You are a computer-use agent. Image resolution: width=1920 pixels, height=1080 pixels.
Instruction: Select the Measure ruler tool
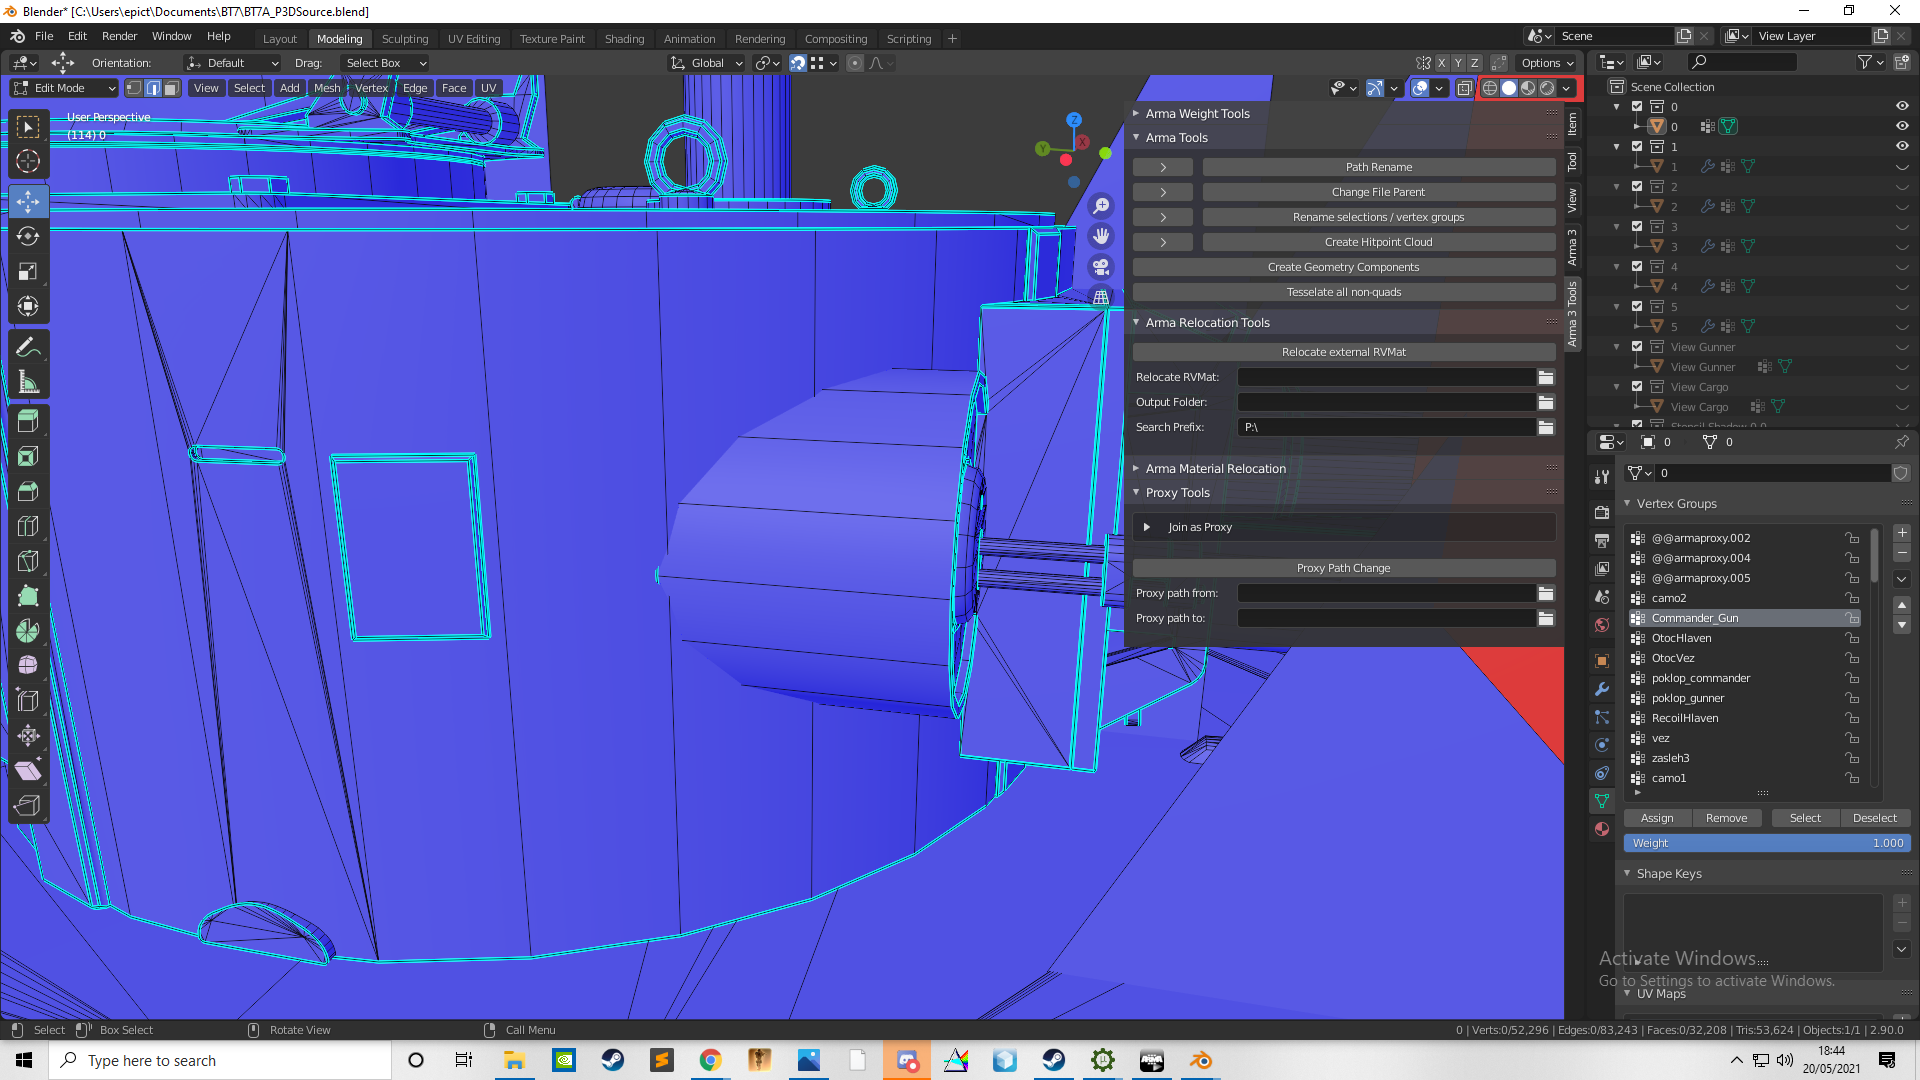tap(28, 382)
